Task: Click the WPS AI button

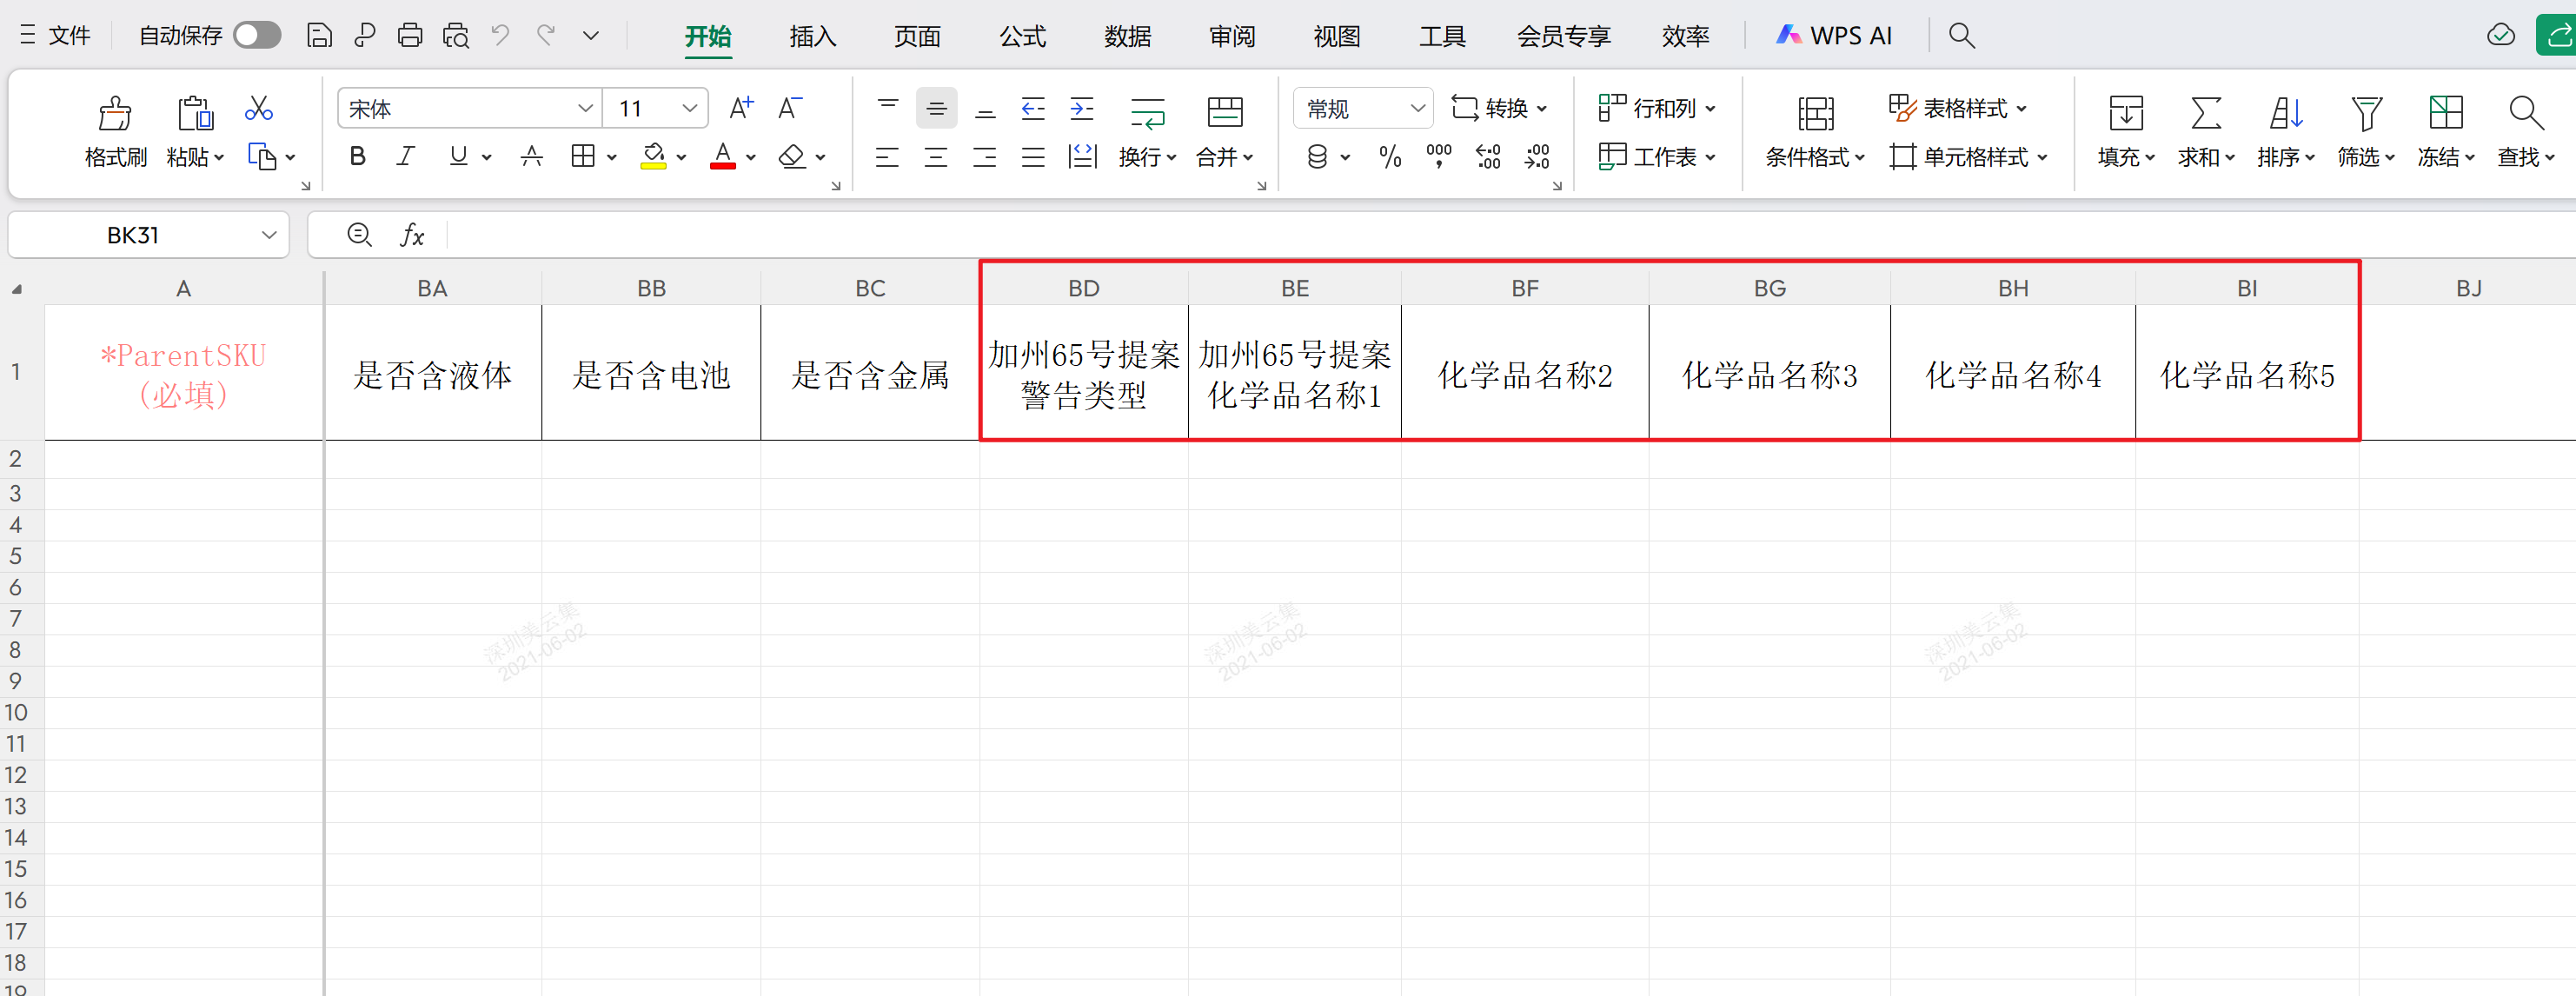Action: (1834, 36)
